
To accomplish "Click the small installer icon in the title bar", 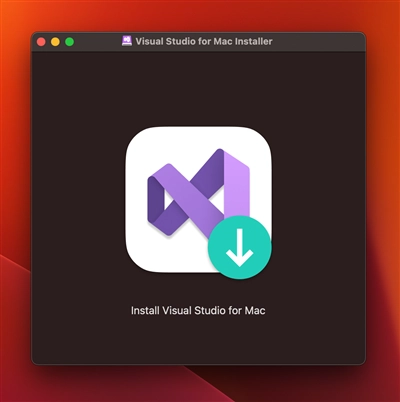I will (127, 41).
